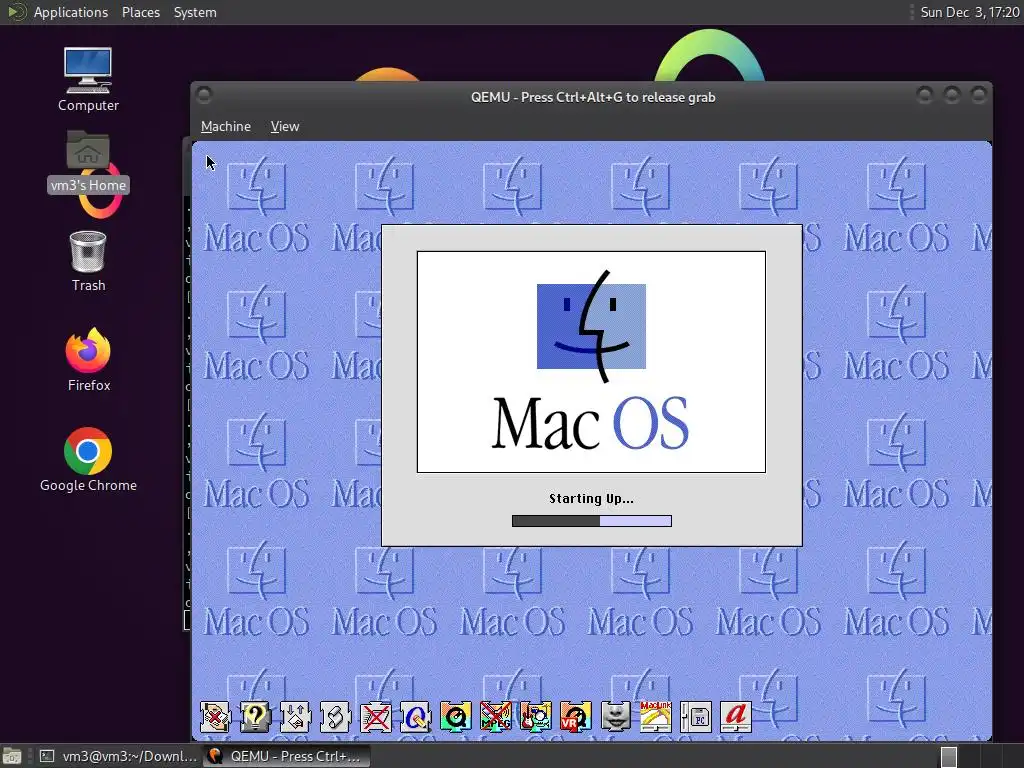Click the MacLink extension icon
Viewport: 1024px width, 768px height.
(656, 716)
